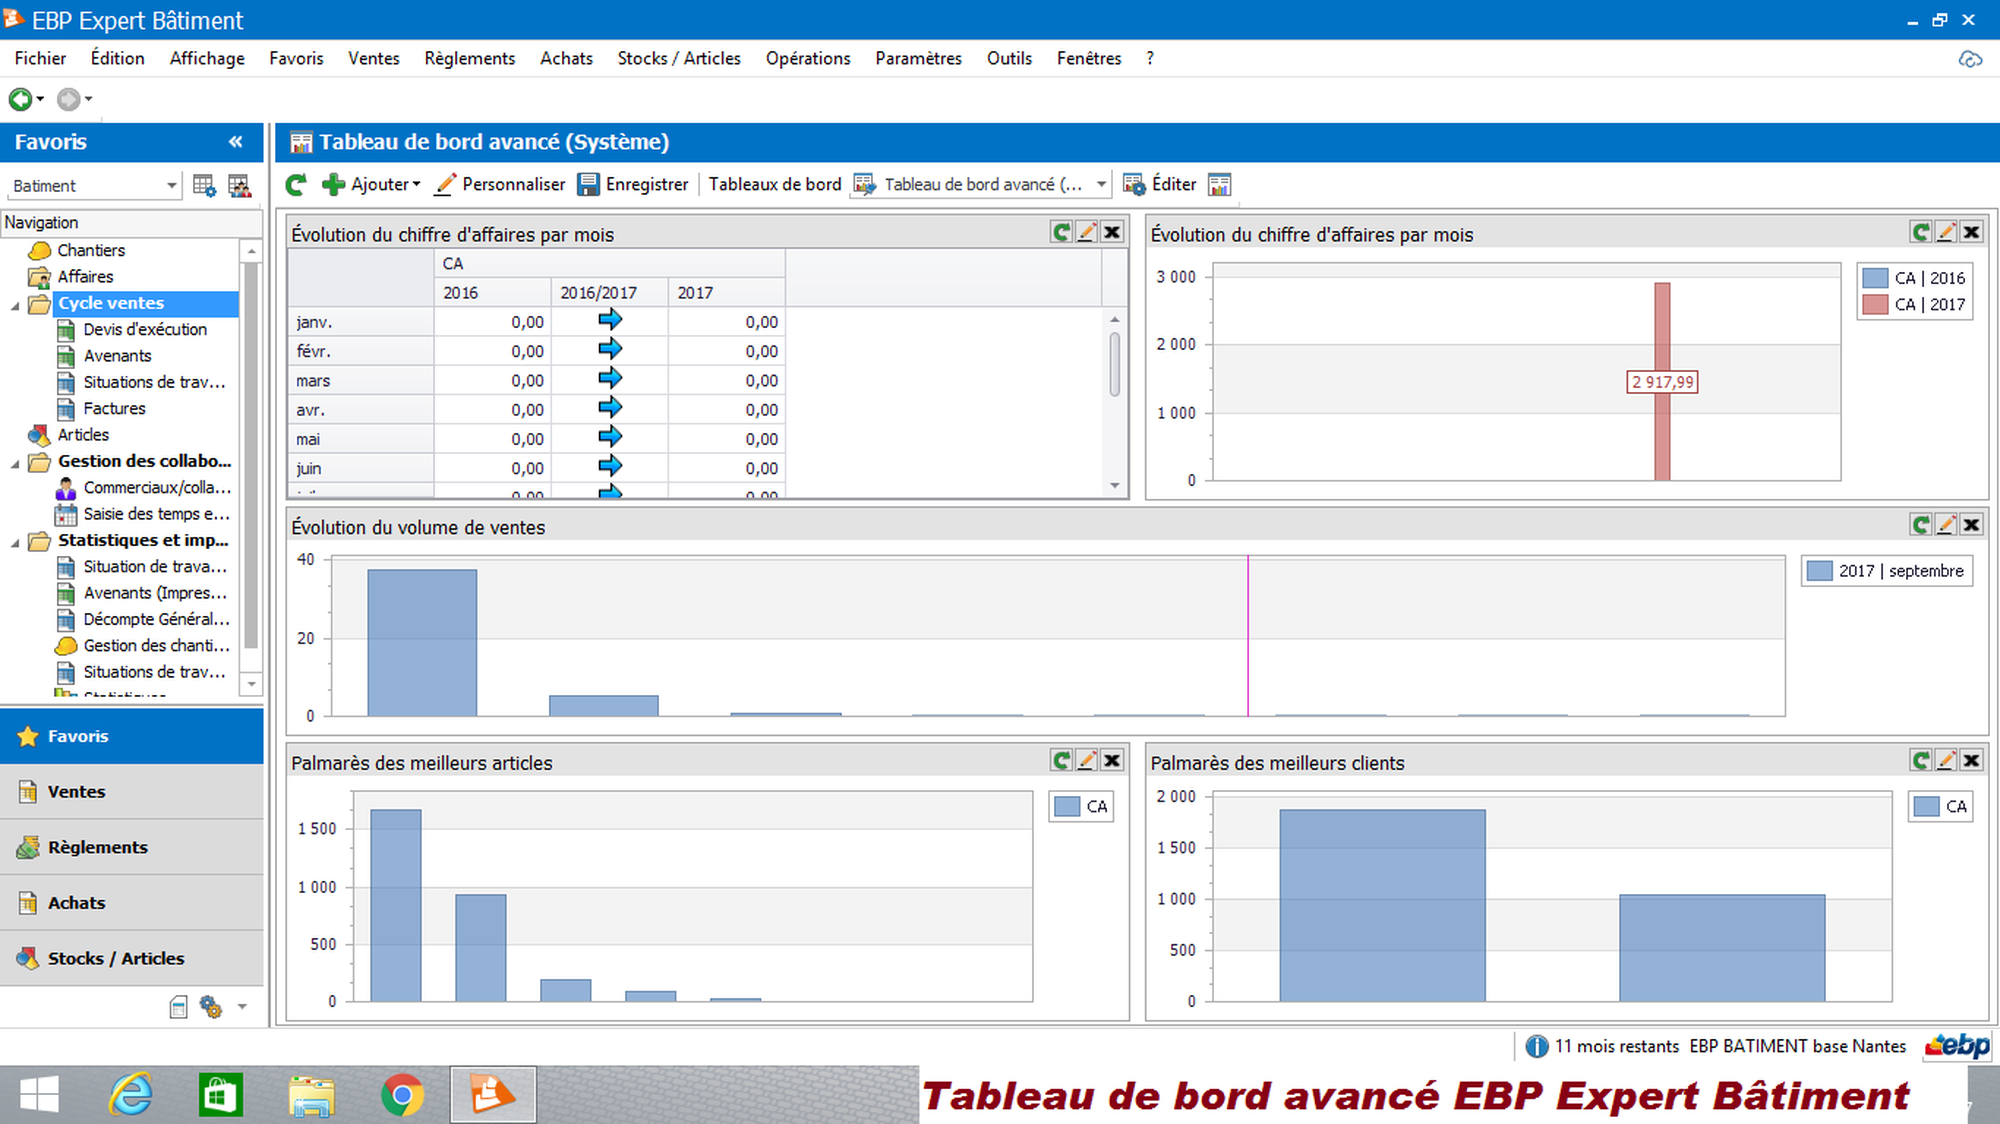Click the green Ajouter plus icon
Screen dimensions: 2000x1124
point(333,184)
